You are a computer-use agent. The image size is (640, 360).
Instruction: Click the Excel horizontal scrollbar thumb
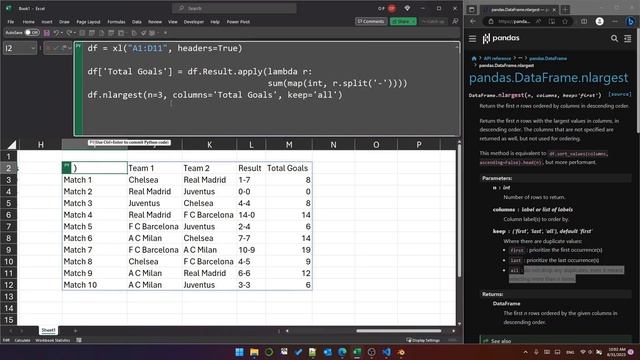398,331
